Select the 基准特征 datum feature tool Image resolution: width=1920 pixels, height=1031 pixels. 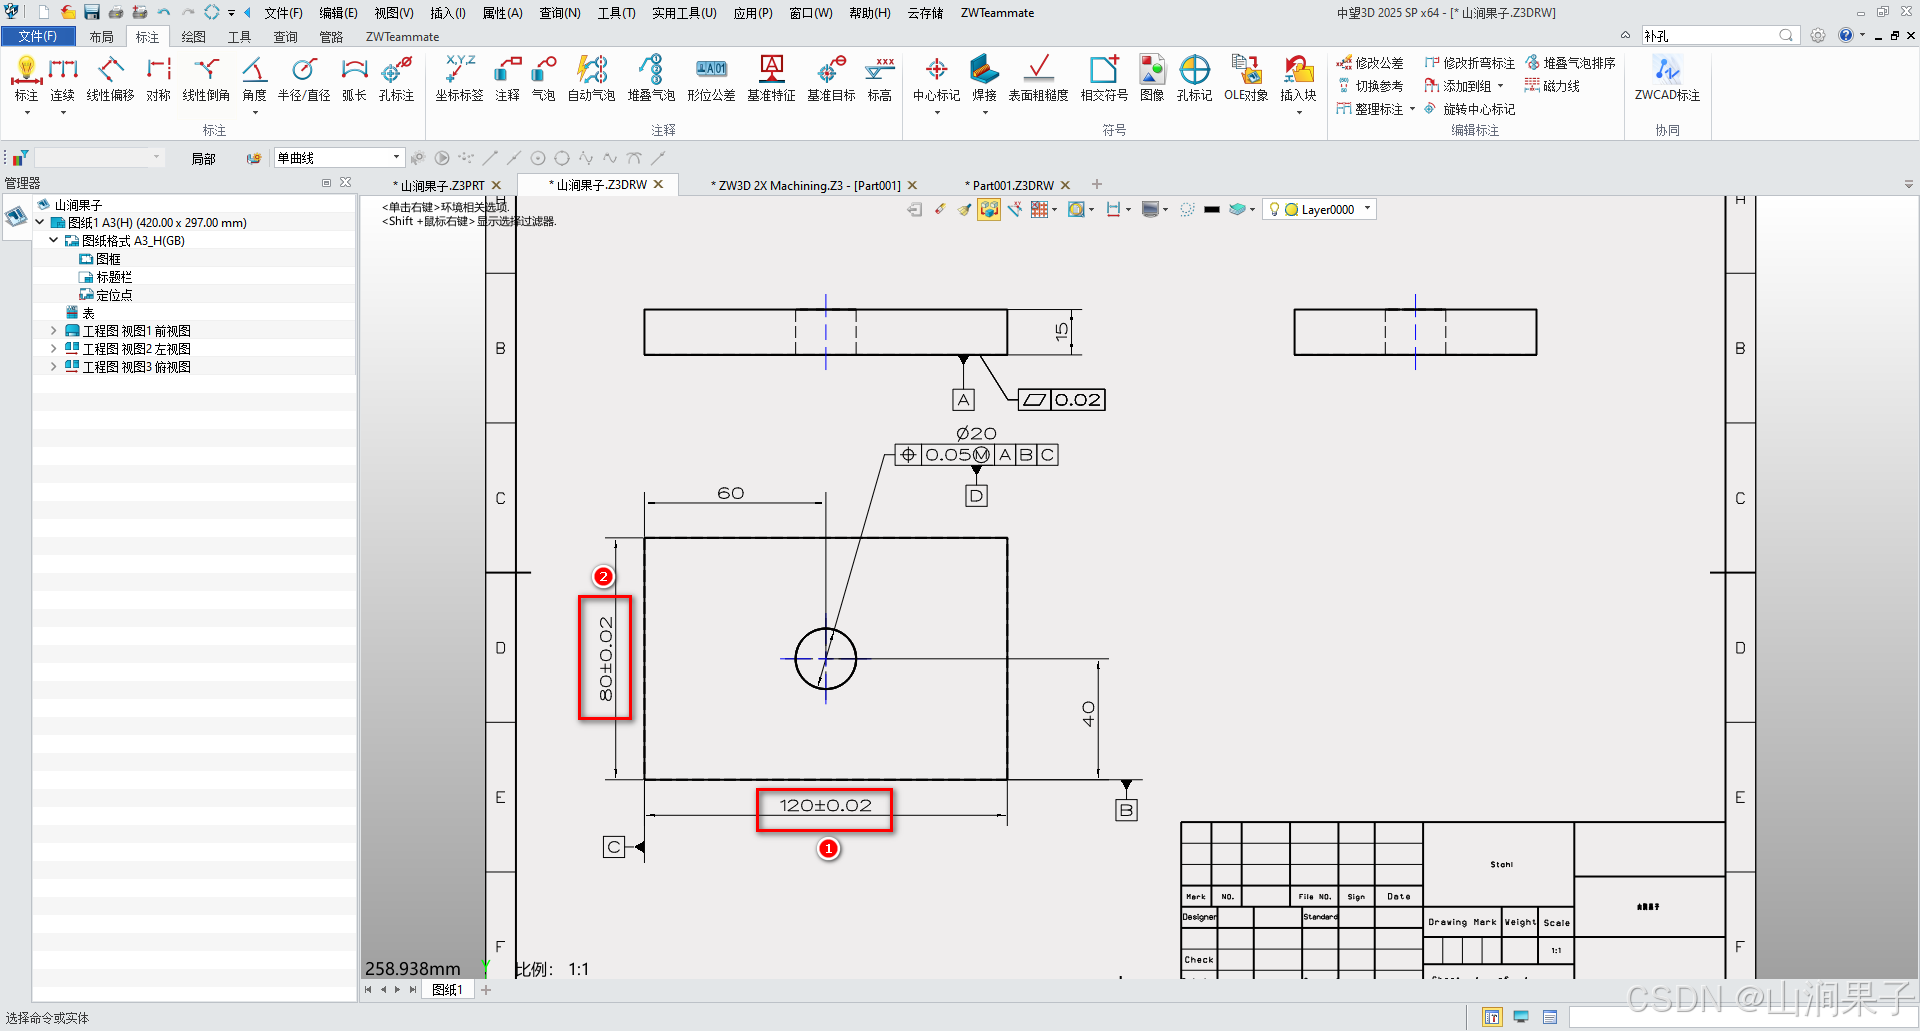771,79
